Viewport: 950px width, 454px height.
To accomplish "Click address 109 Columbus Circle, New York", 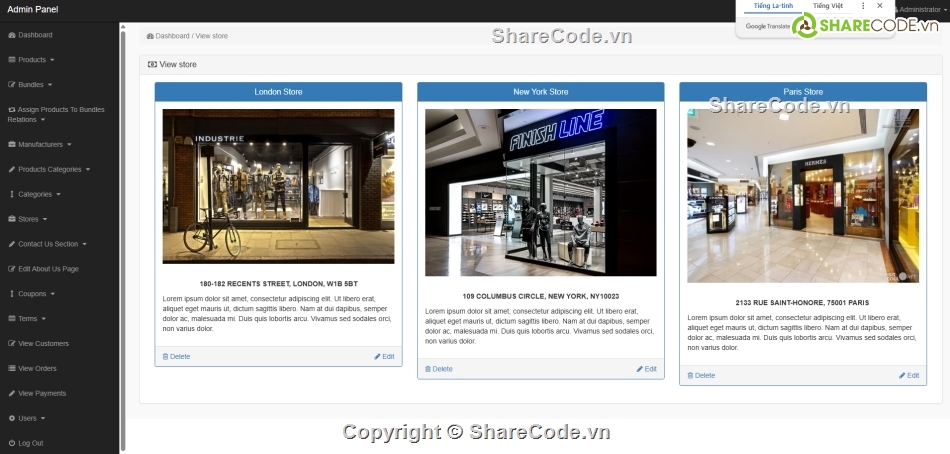I will [x=540, y=296].
